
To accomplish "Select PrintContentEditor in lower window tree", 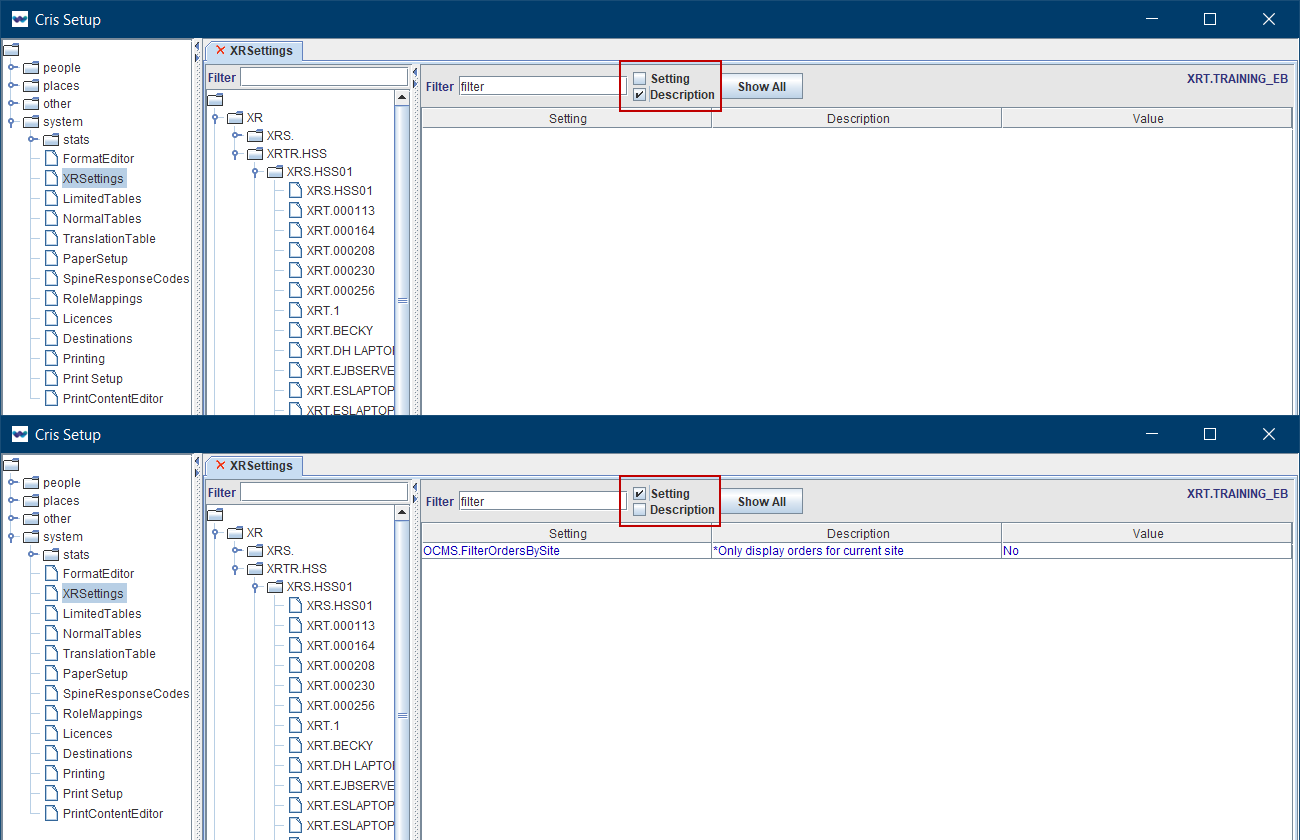I will (x=113, y=813).
